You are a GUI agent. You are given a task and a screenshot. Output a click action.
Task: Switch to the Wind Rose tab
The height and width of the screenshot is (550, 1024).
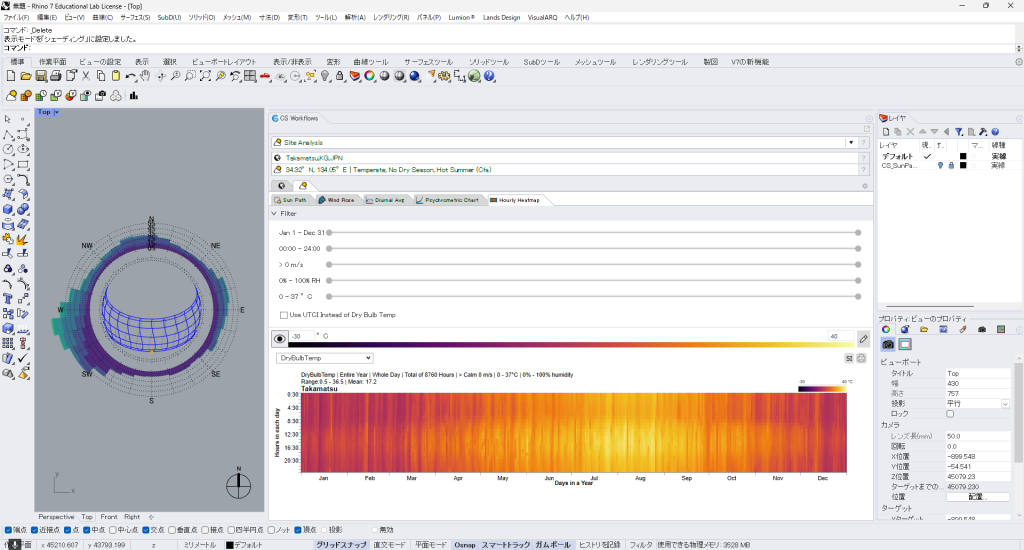[x=336, y=200]
